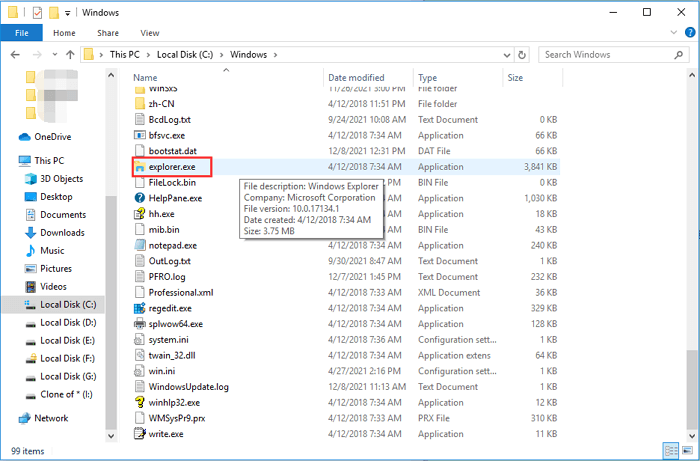700x461 pixels.
Task: Click navigation pane scroll down arrow
Action: [x=111, y=436]
